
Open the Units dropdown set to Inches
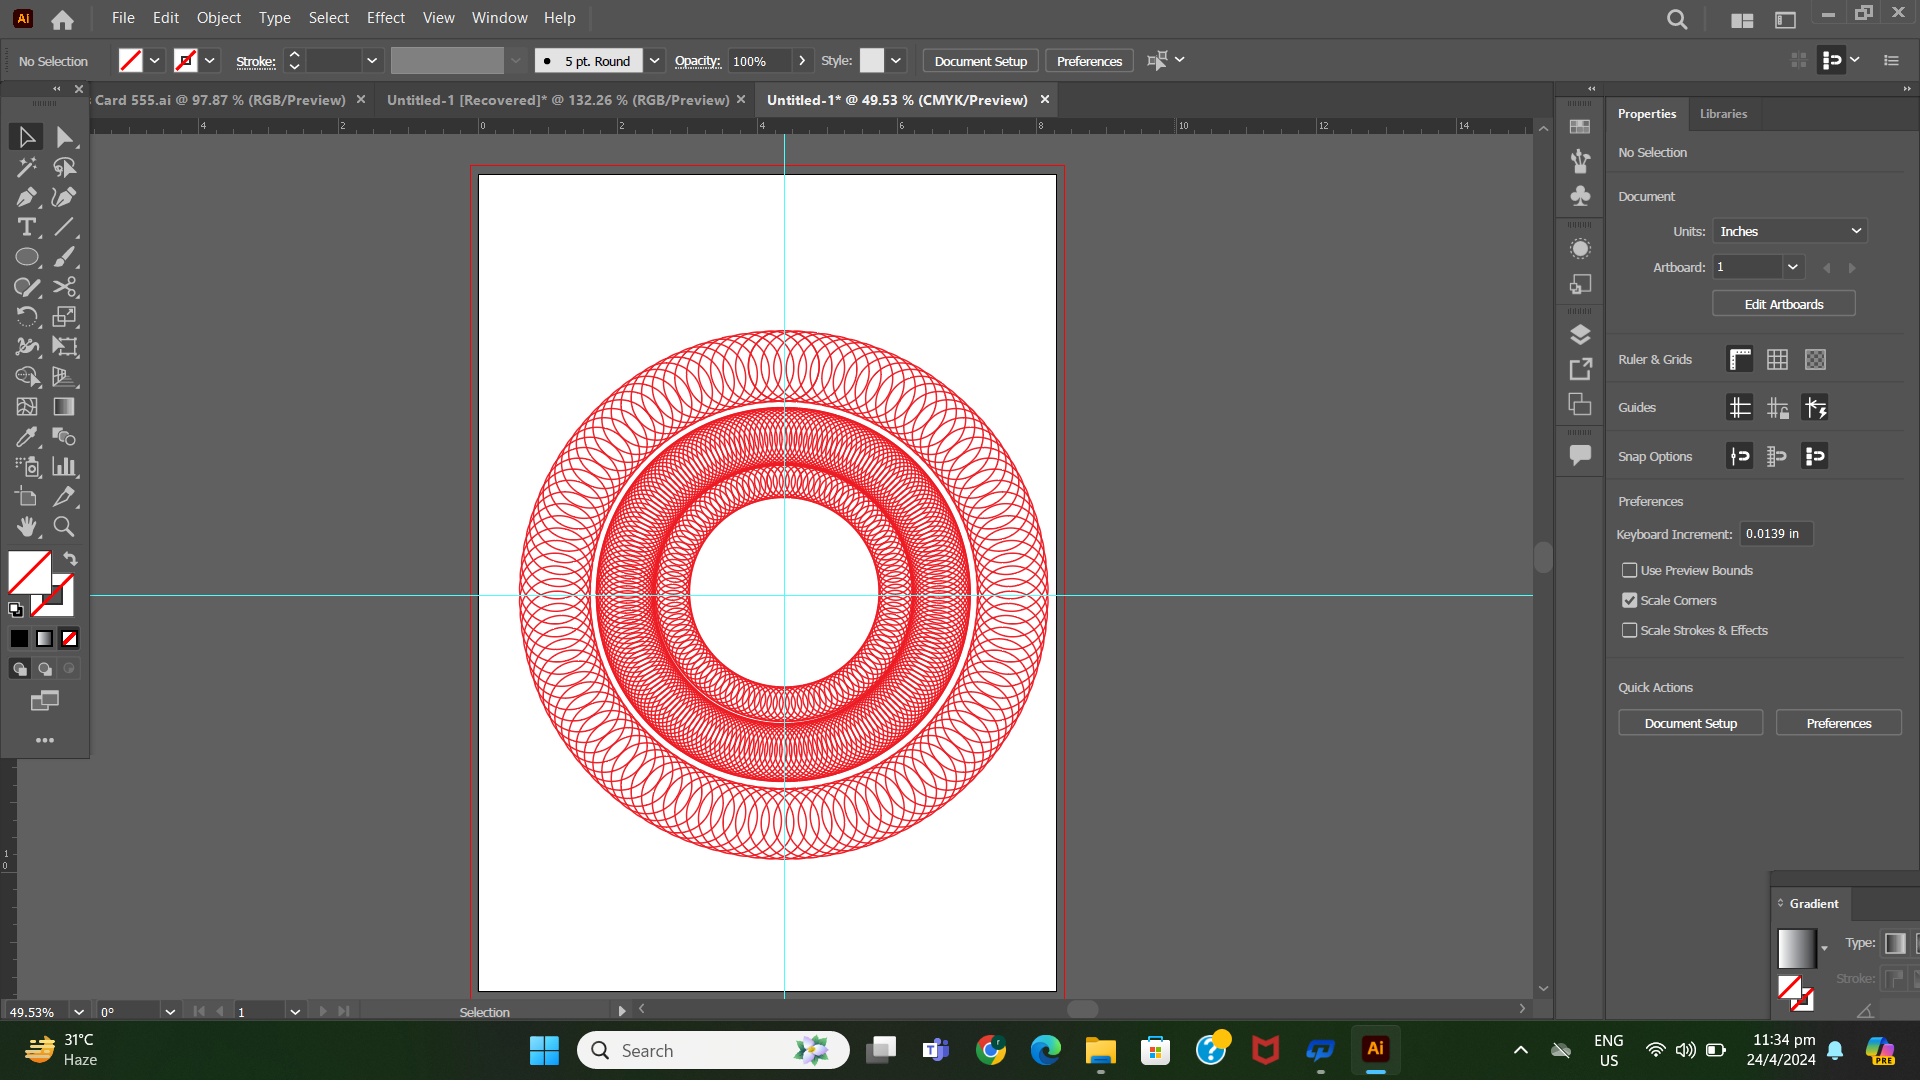[x=1789, y=231]
